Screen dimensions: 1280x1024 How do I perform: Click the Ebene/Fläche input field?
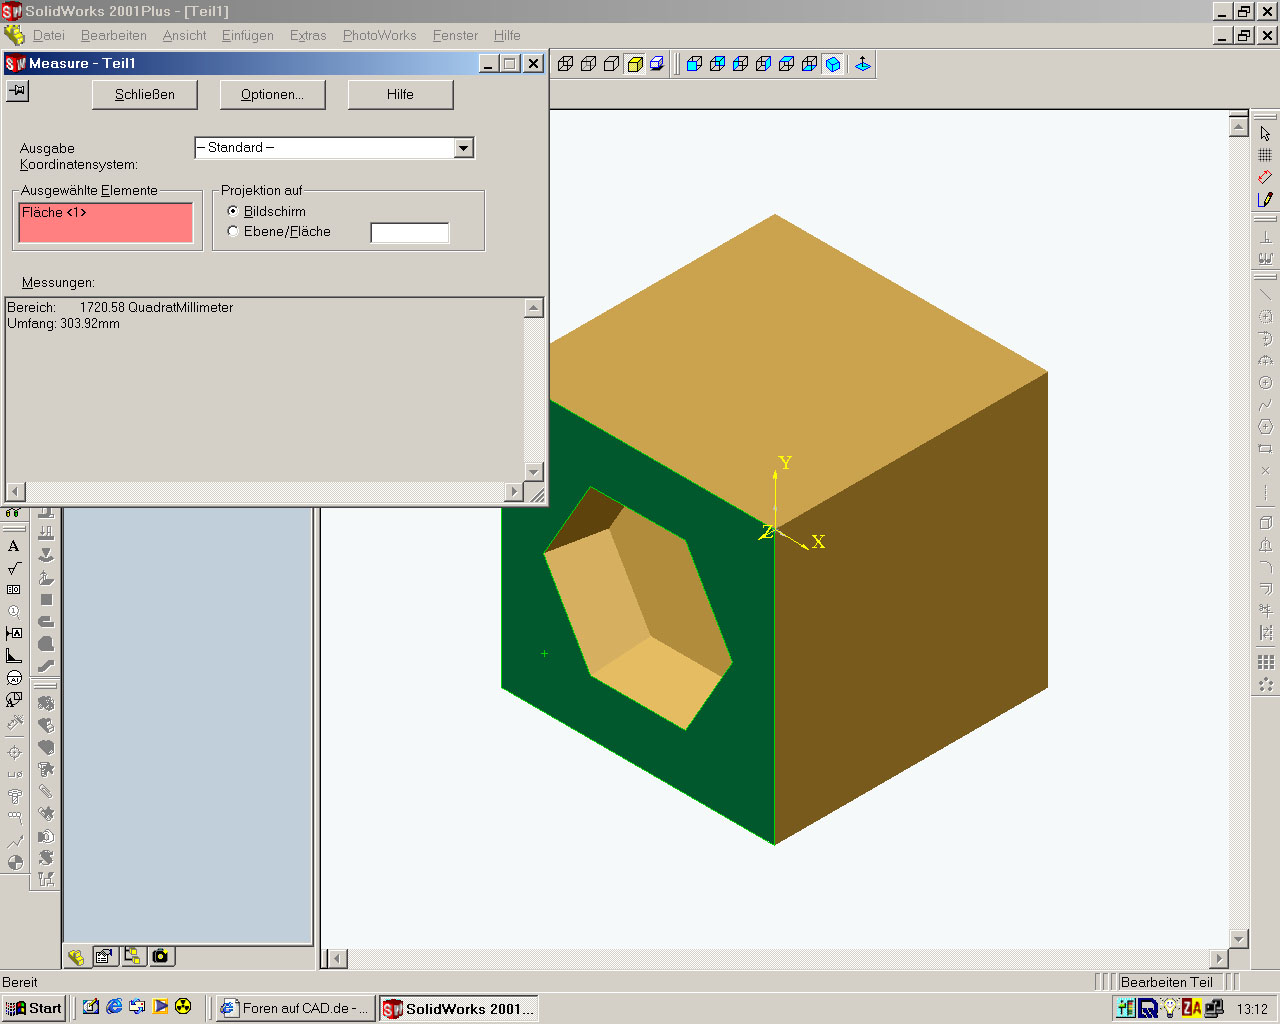(x=410, y=233)
